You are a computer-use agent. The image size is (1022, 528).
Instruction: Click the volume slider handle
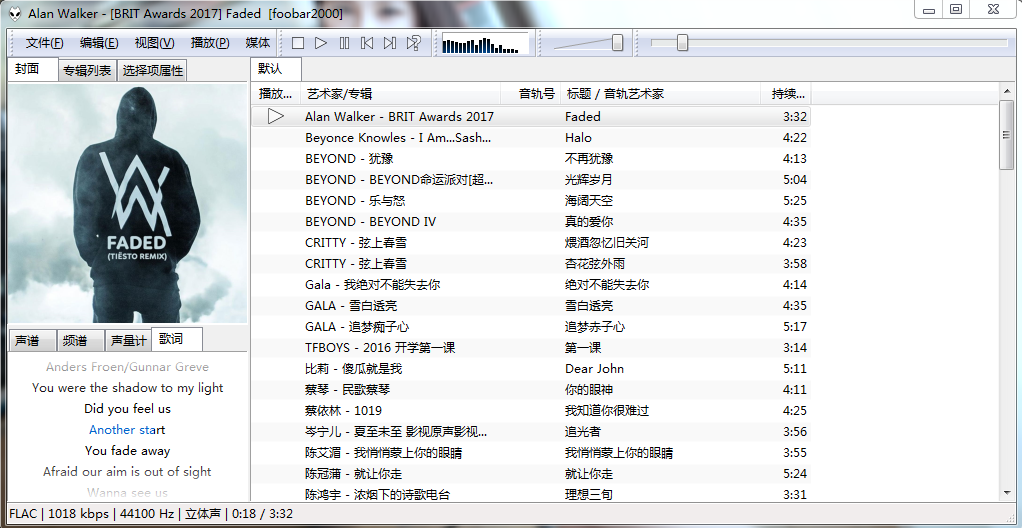[617, 43]
